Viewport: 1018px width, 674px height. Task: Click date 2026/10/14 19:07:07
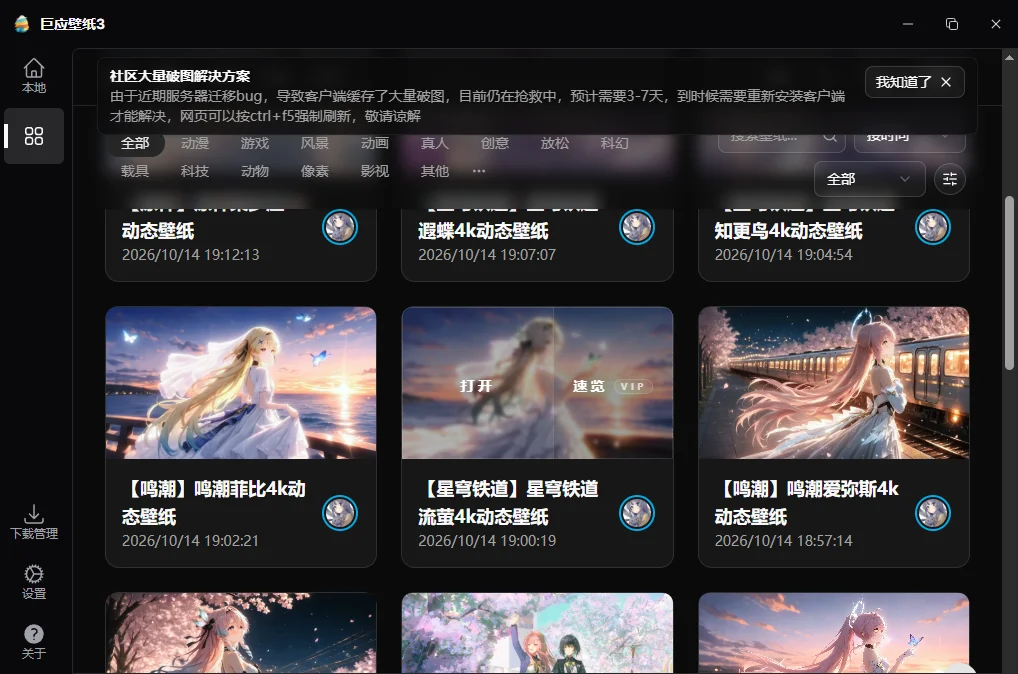point(487,255)
